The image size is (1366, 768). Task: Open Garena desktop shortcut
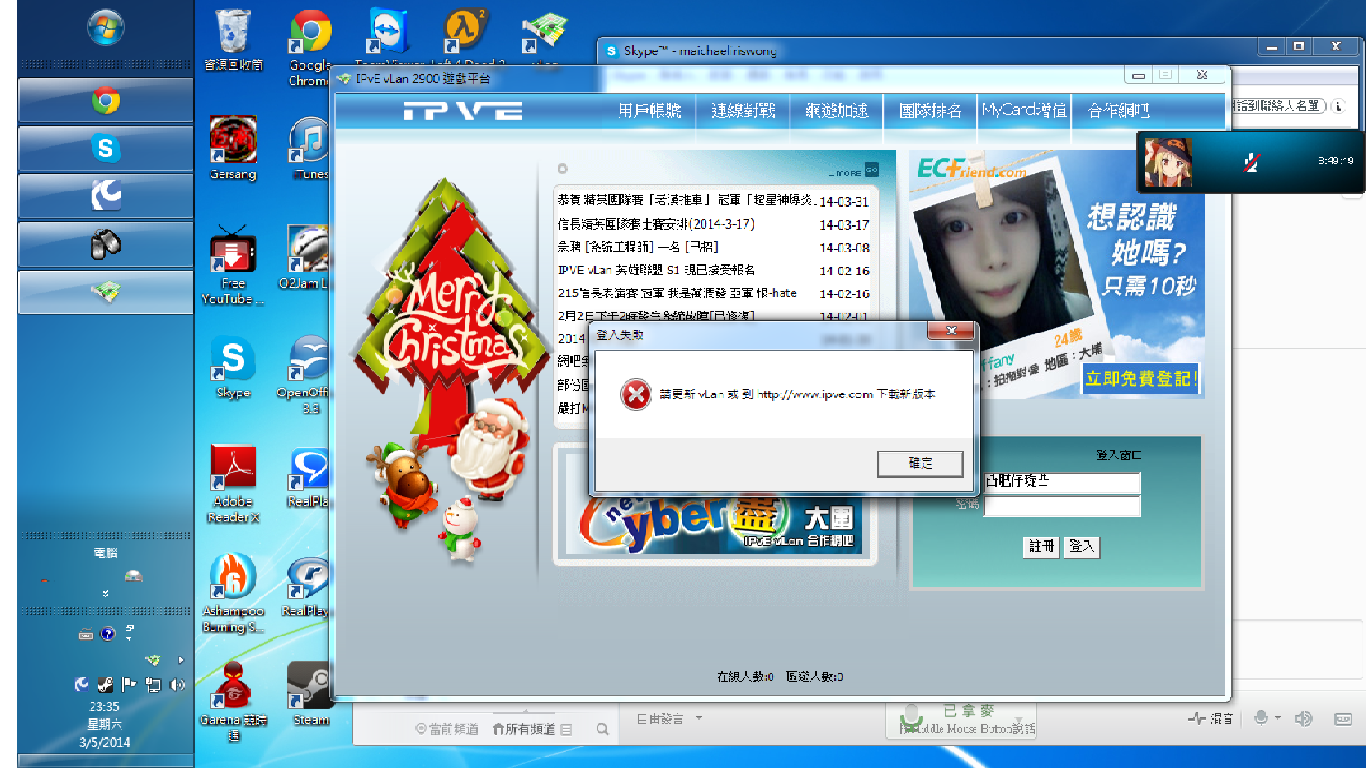(x=233, y=700)
